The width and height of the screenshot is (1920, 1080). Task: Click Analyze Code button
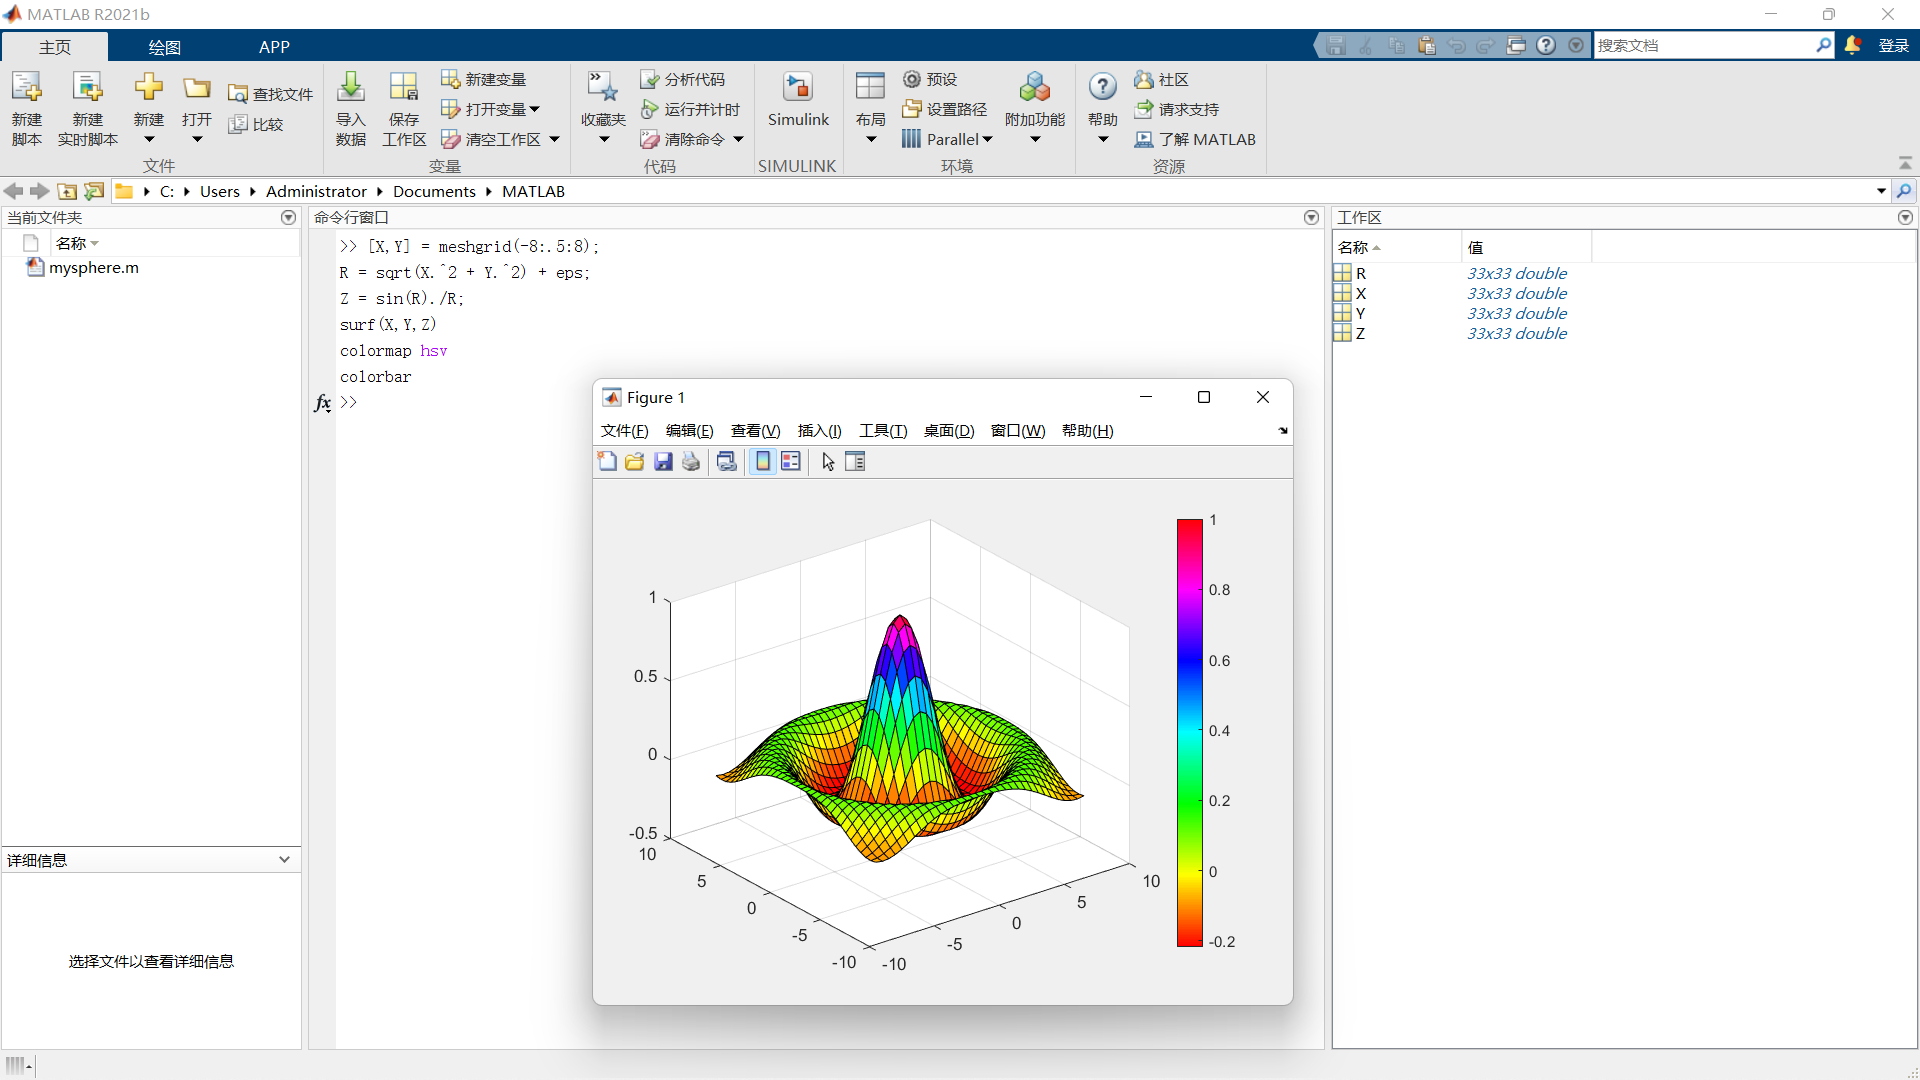coord(683,79)
